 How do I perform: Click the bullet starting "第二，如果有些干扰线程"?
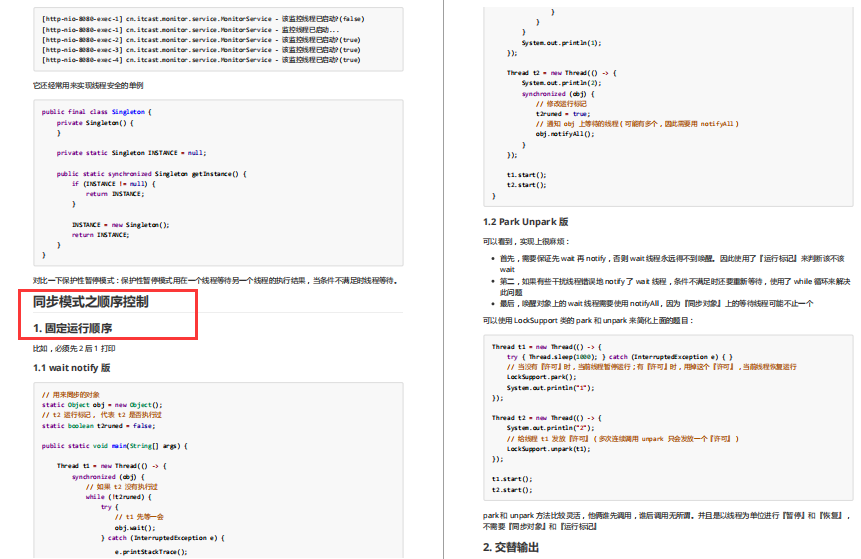(x=675, y=287)
